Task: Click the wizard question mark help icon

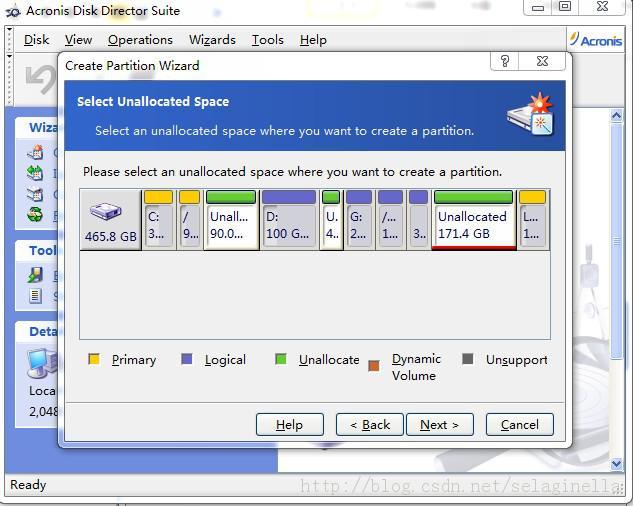Action: 505,61
